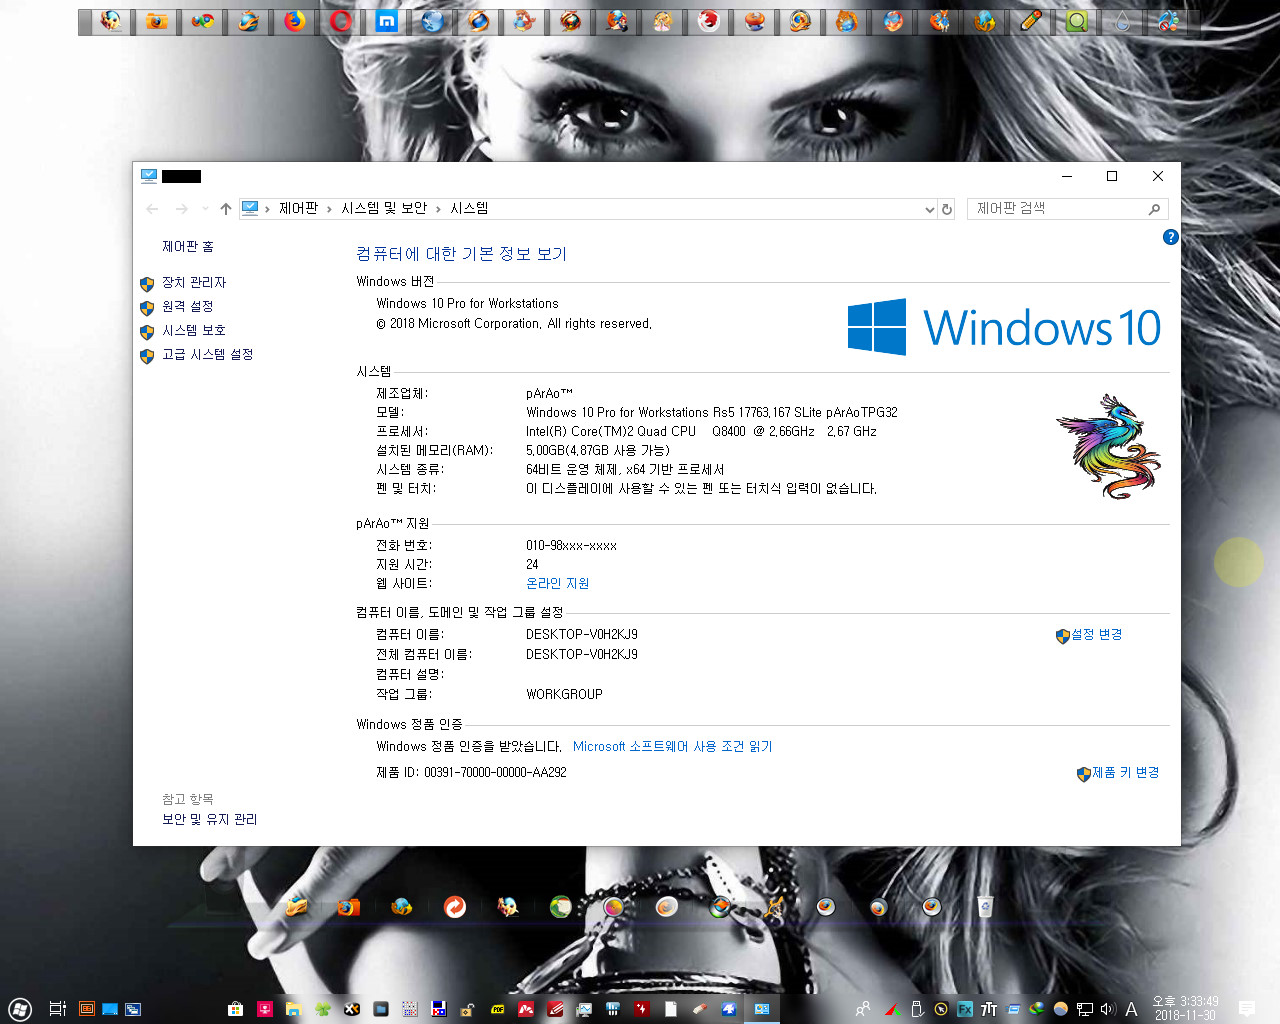
Task: Open the help question mark icon
Action: point(1171,237)
